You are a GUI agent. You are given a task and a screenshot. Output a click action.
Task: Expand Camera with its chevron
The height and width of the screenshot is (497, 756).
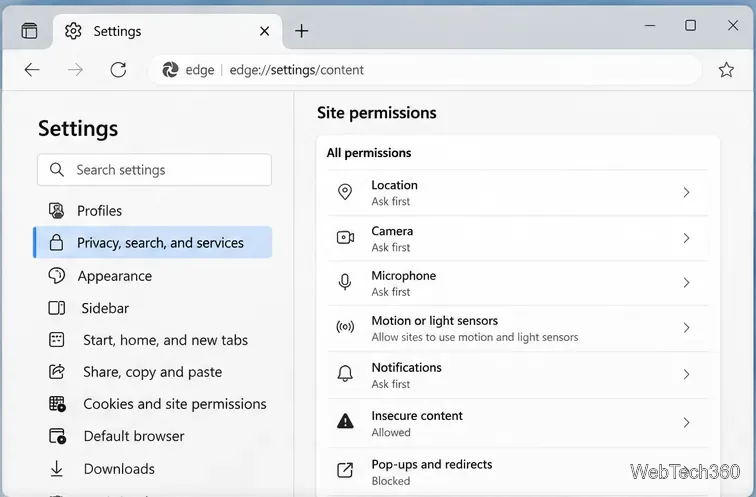686,238
